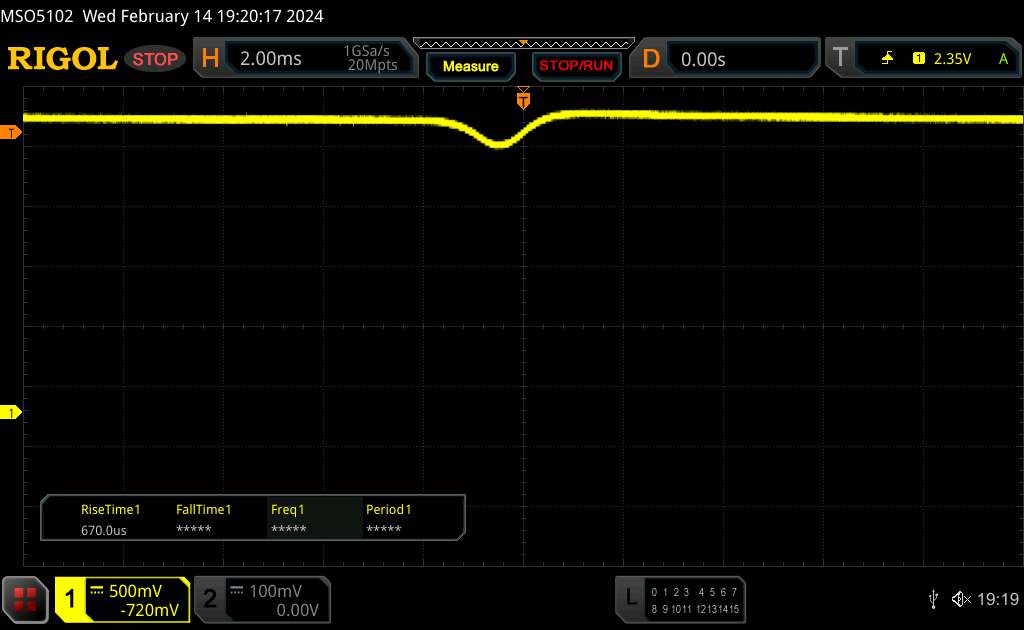This screenshot has height=630, width=1024.
Task: Click the orange D delay icon
Action: click(x=650, y=59)
